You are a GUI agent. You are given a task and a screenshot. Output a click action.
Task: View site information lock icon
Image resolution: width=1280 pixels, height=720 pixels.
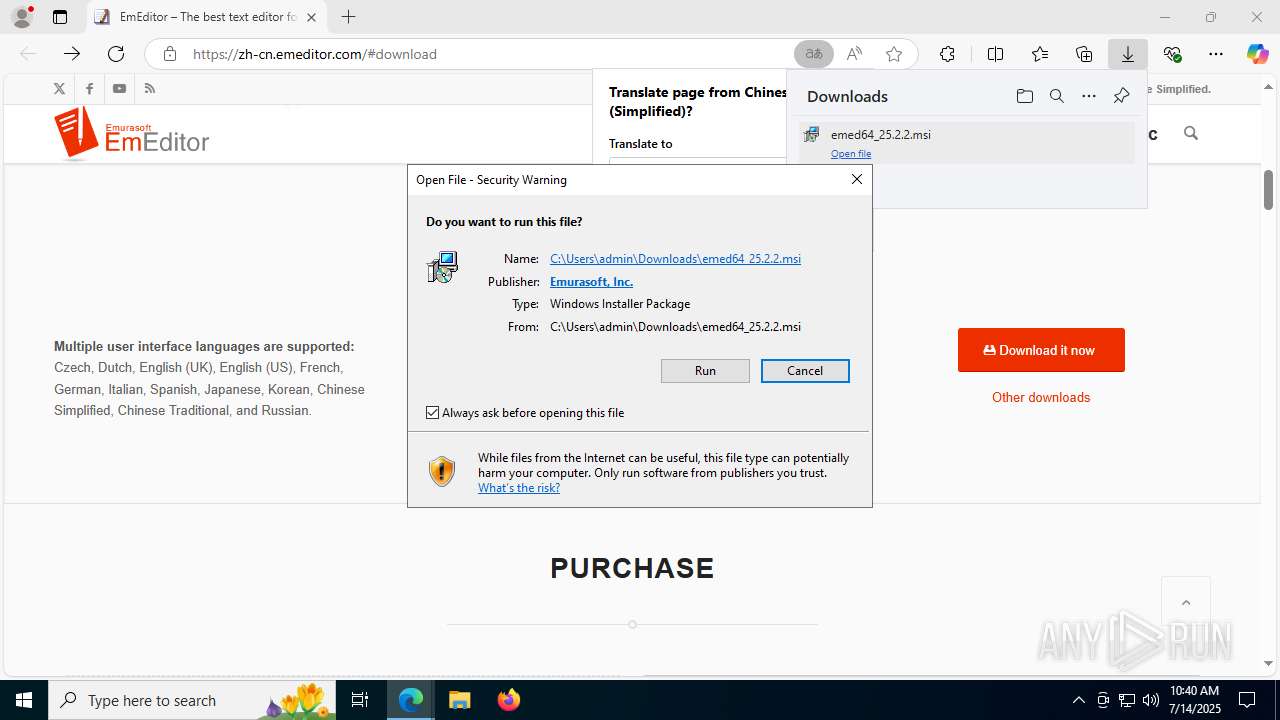coord(170,54)
